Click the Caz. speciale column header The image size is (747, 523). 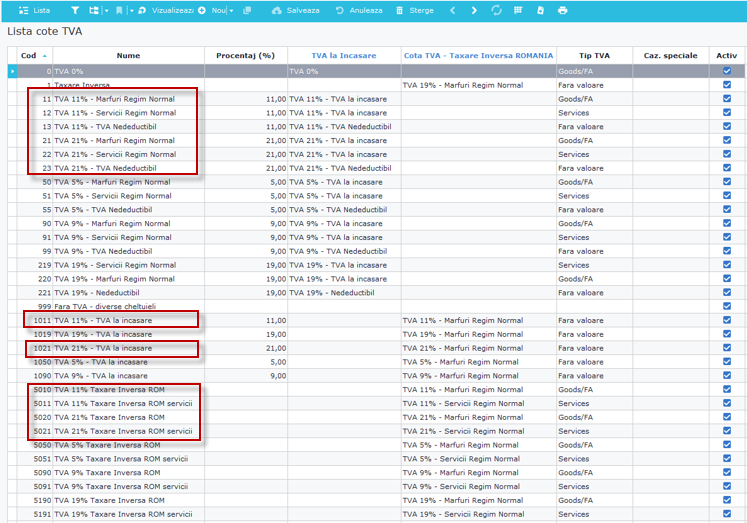tap(670, 56)
